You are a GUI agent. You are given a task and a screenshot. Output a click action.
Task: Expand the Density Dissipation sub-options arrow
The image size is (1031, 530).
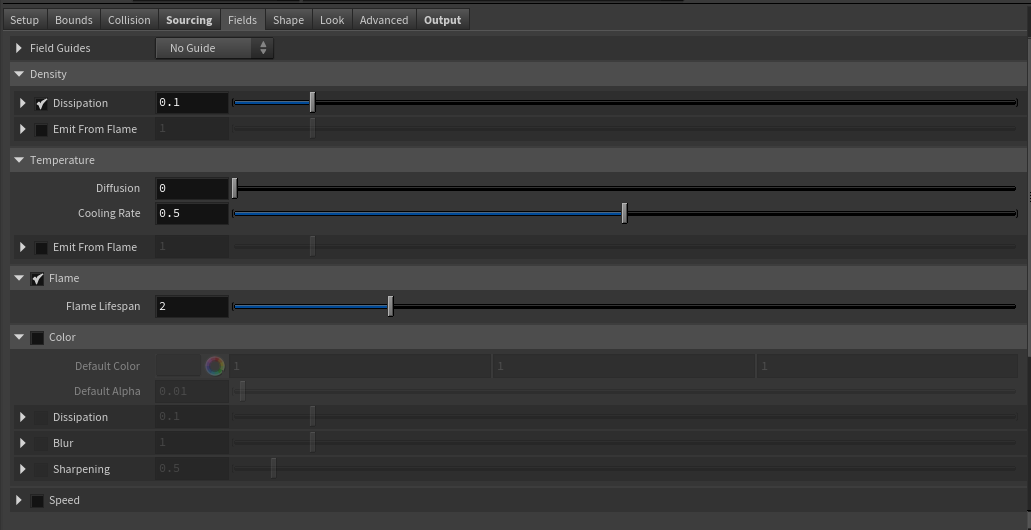click(x=23, y=103)
